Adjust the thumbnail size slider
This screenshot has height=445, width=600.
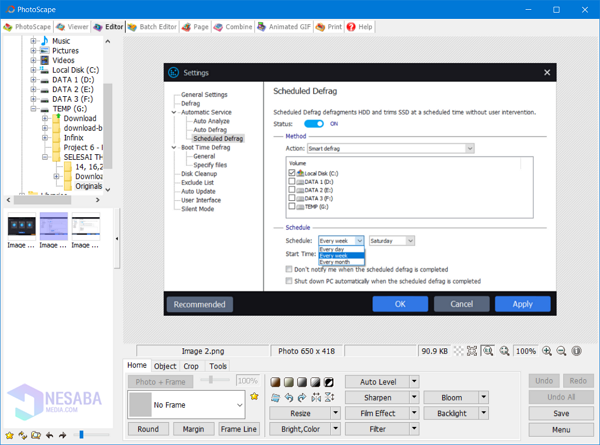(81, 435)
